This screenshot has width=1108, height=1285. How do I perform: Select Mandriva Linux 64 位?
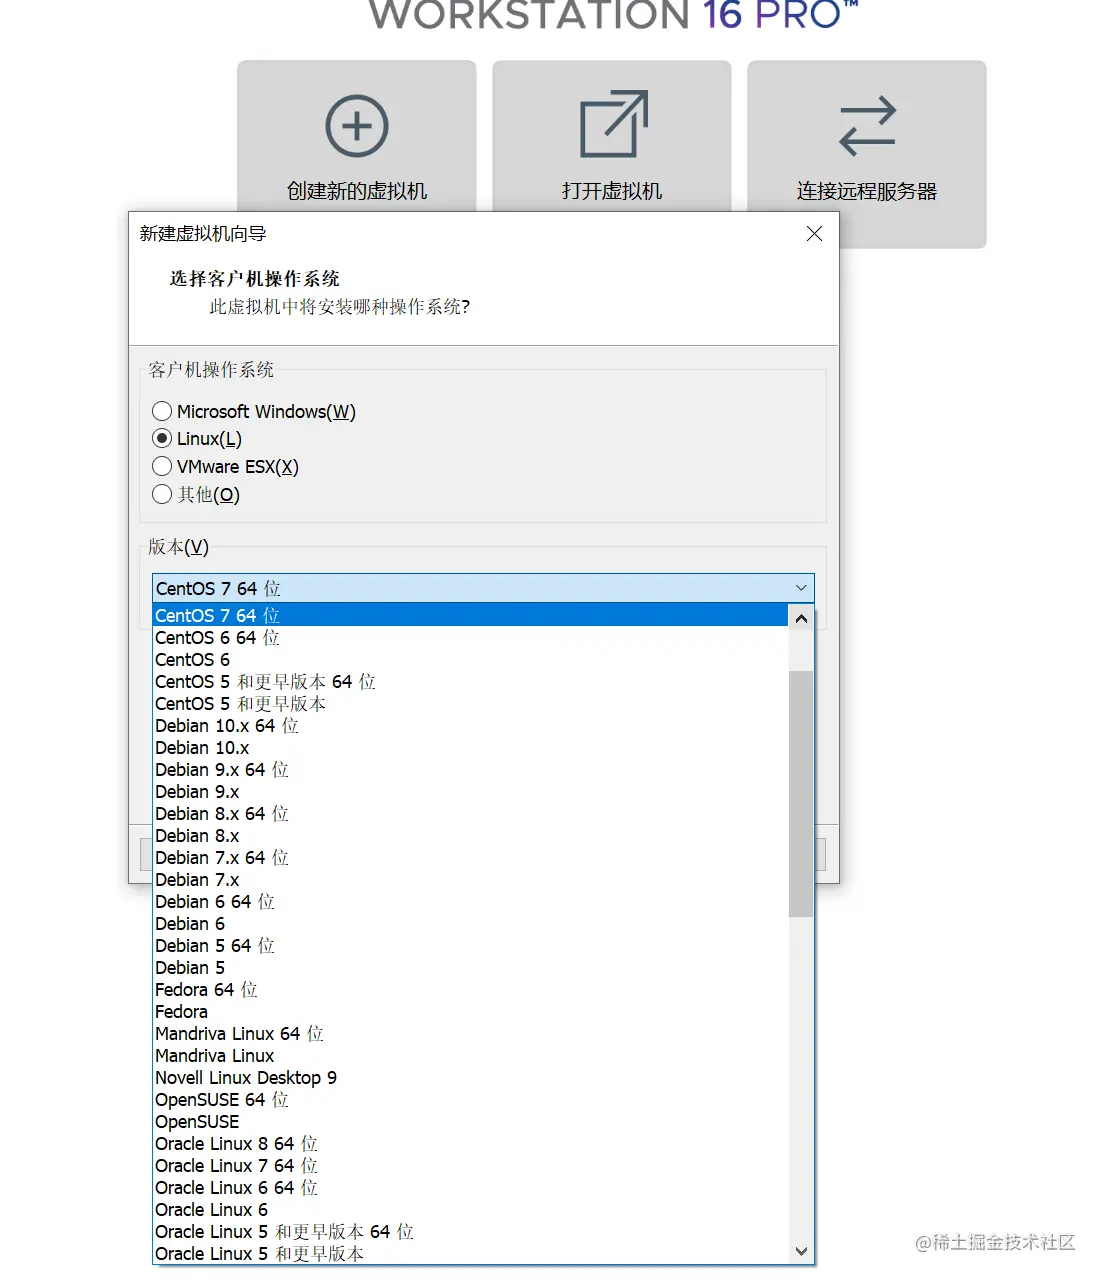click(x=470, y=1033)
